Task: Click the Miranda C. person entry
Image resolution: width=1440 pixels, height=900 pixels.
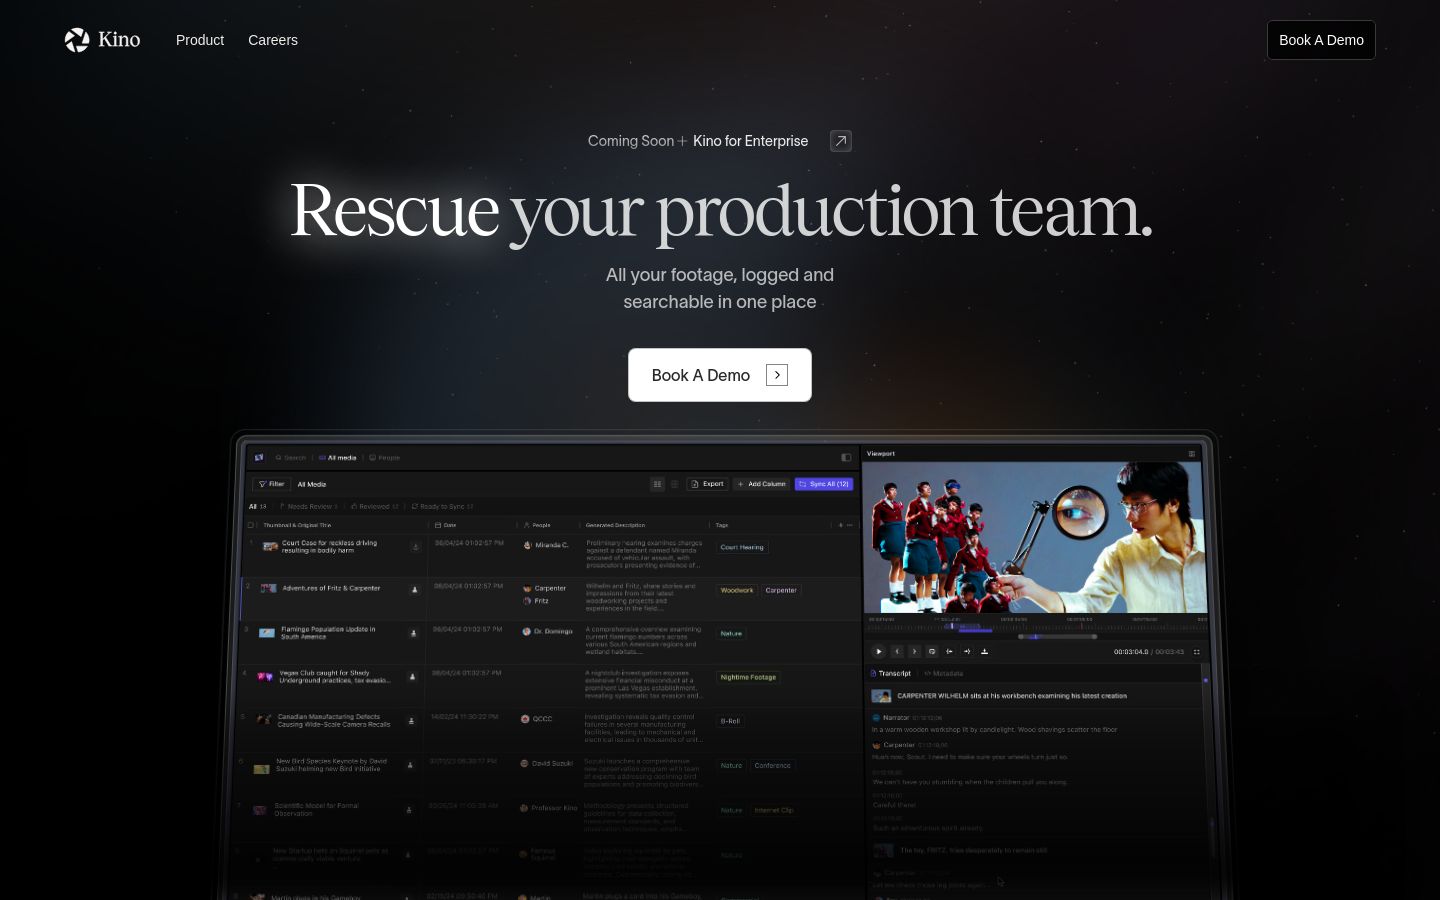Action: coord(546,545)
